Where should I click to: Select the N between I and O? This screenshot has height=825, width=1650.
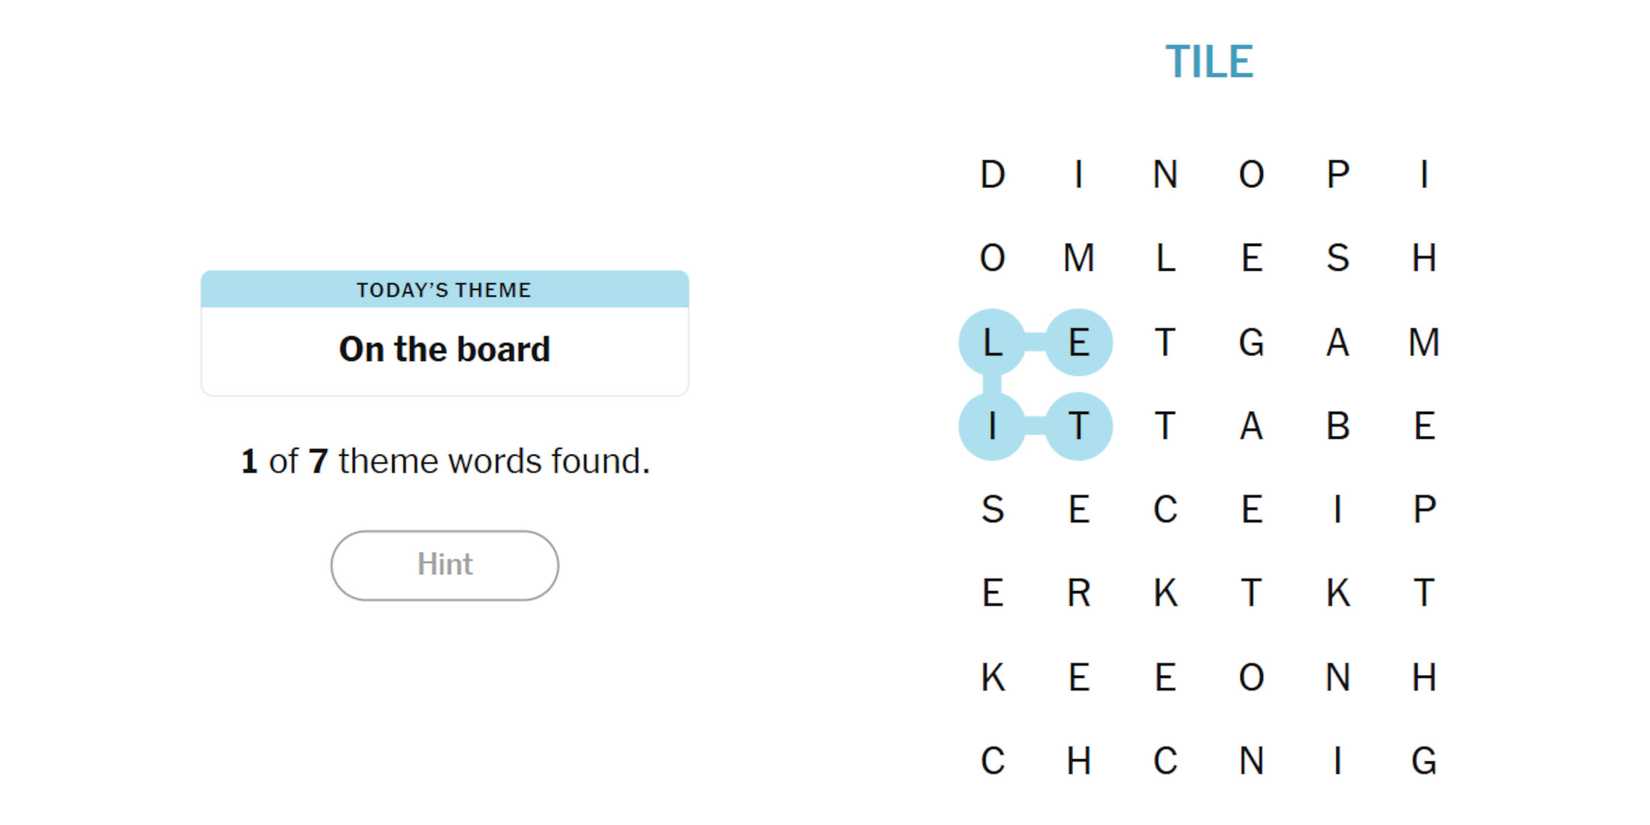(1165, 175)
